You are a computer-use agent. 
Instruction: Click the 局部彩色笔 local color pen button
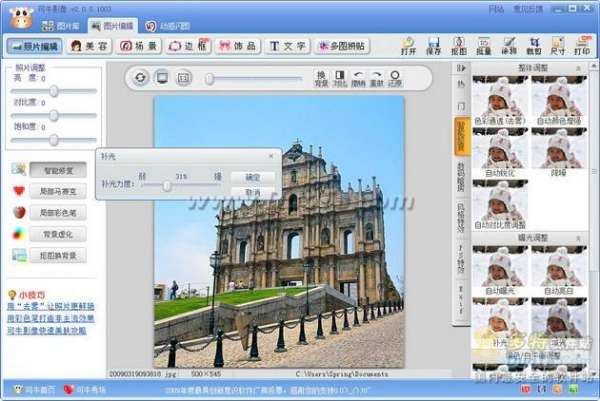tap(58, 212)
